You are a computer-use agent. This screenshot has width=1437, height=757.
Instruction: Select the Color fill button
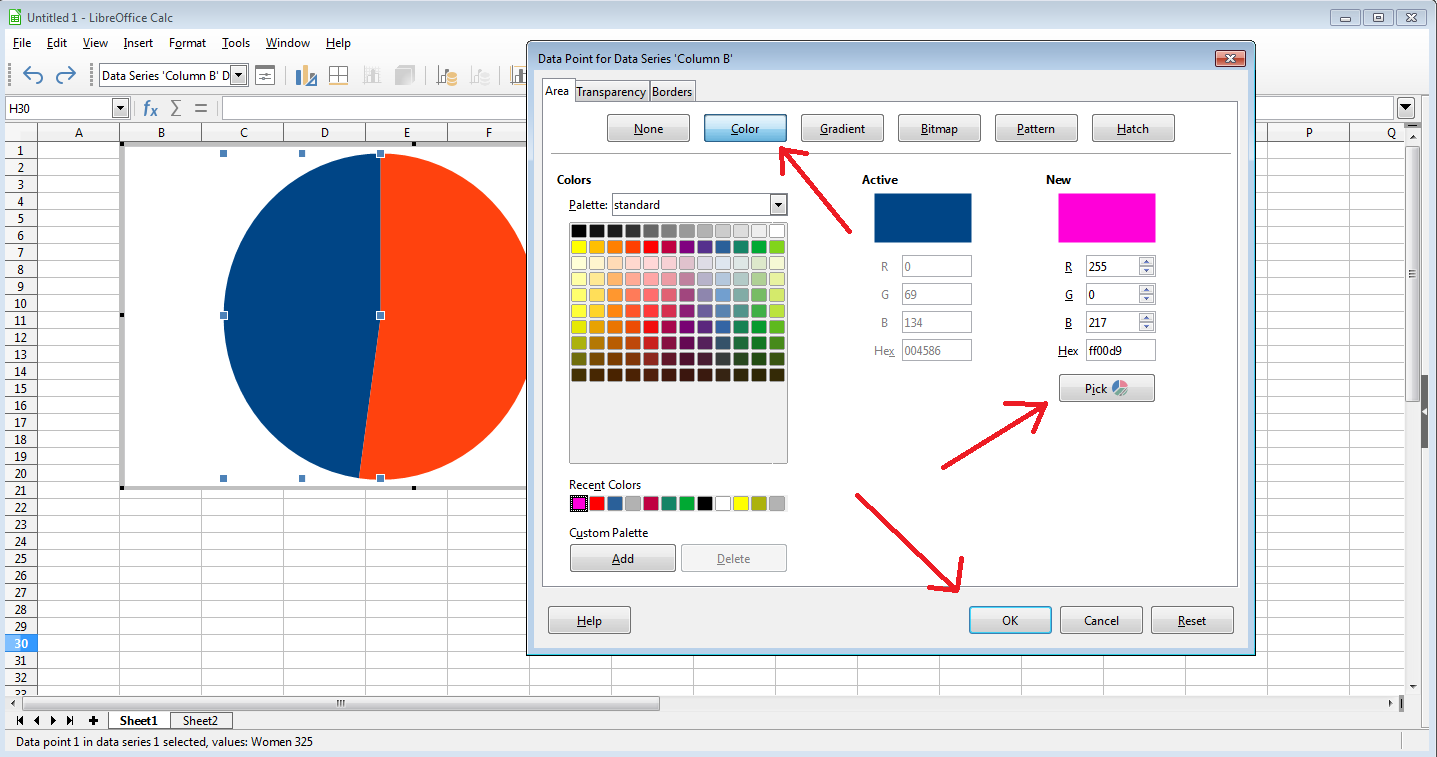[745, 128]
